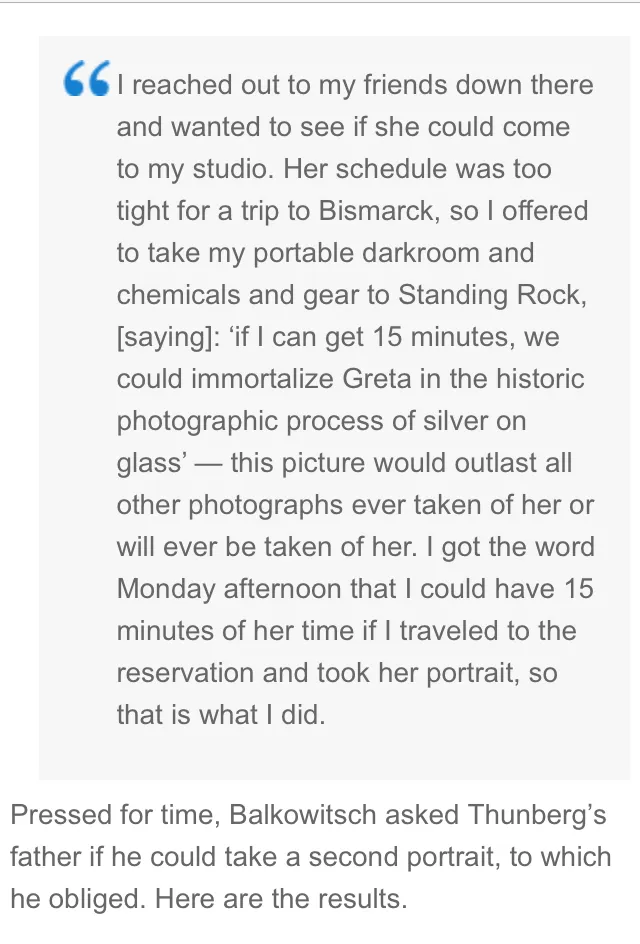Click the name 'Greta' in the quote
The width and height of the screenshot is (640, 944).
pyautogui.click(x=378, y=379)
